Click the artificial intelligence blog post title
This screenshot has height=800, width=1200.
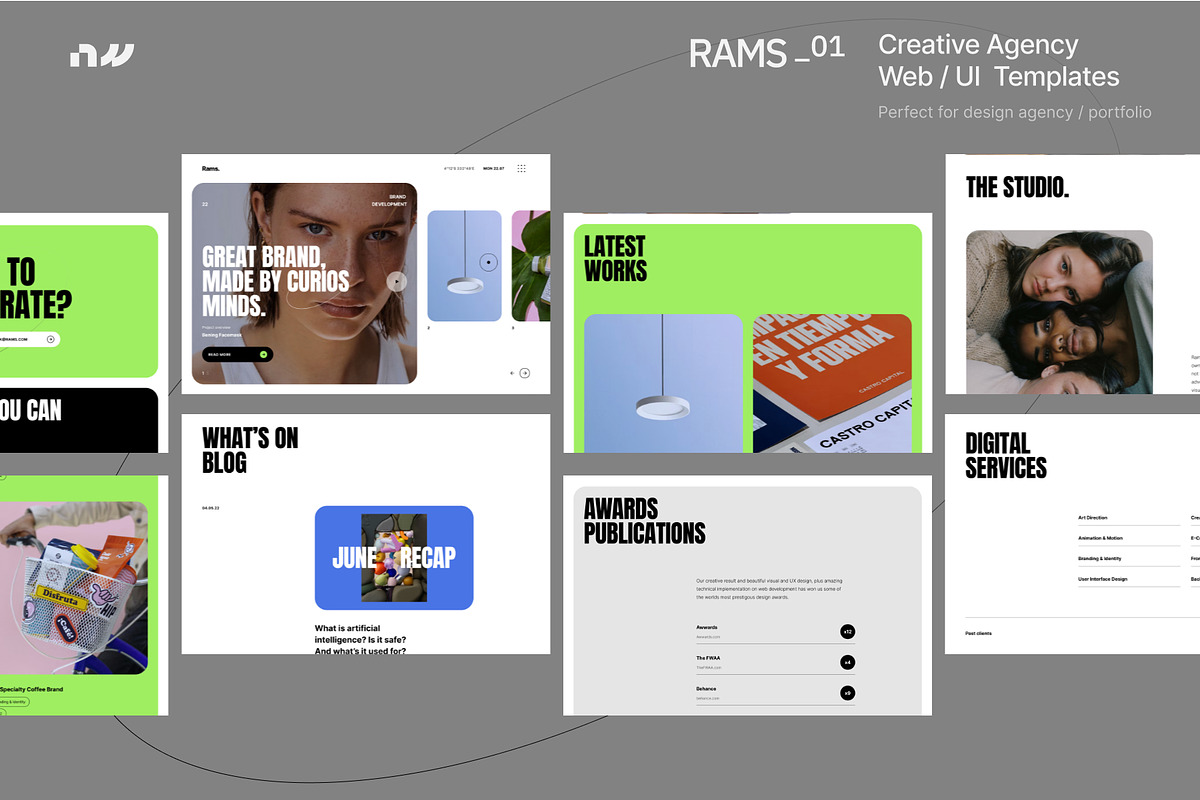[x=360, y=640]
